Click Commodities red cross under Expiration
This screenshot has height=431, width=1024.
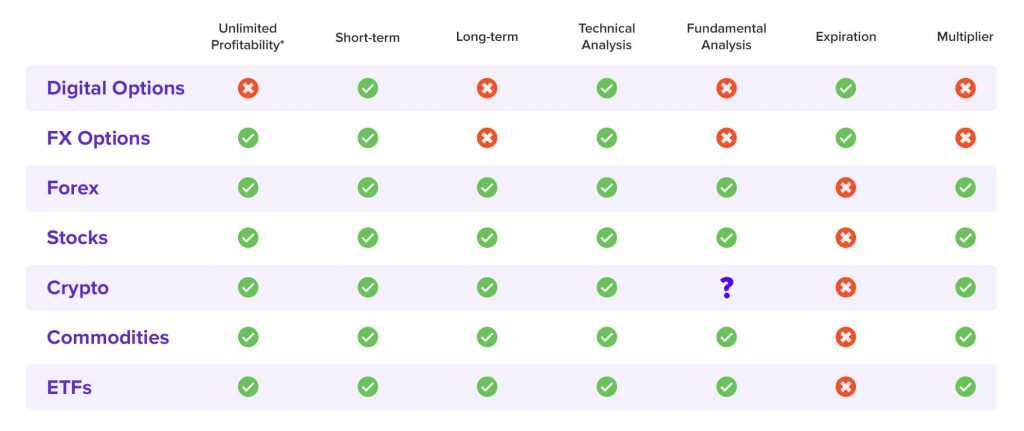[846, 338]
